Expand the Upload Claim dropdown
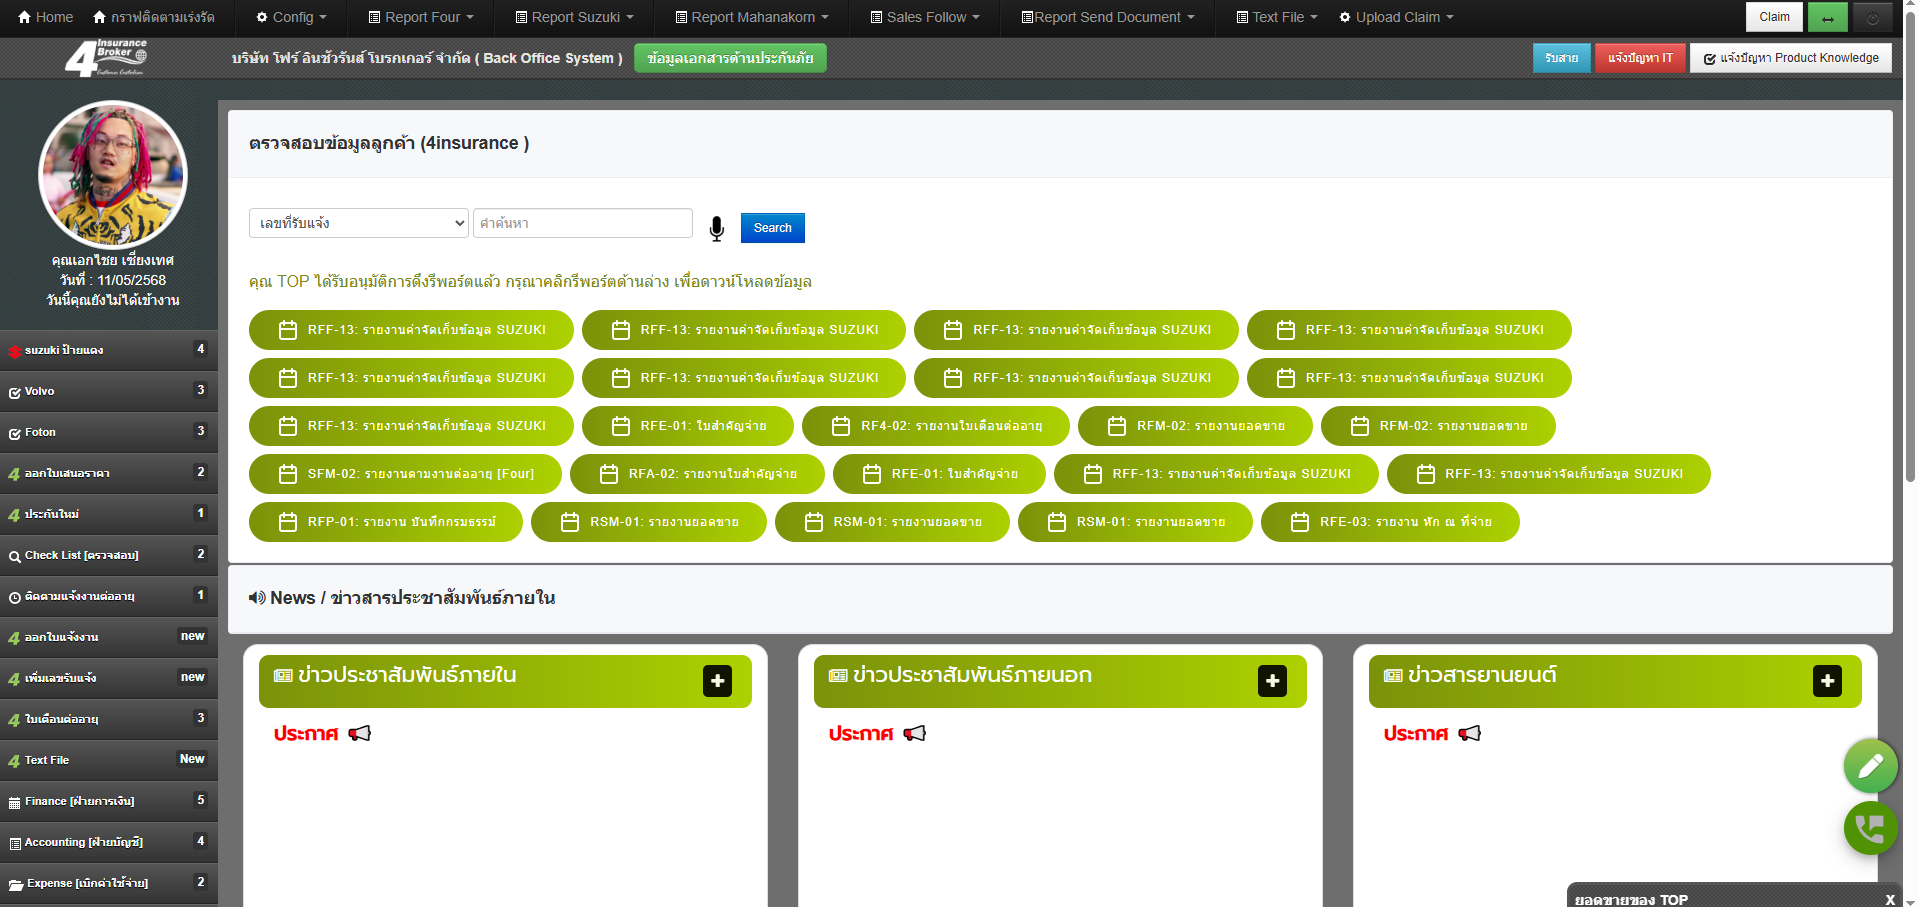The height and width of the screenshot is (907, 1918). [1396, 17]
